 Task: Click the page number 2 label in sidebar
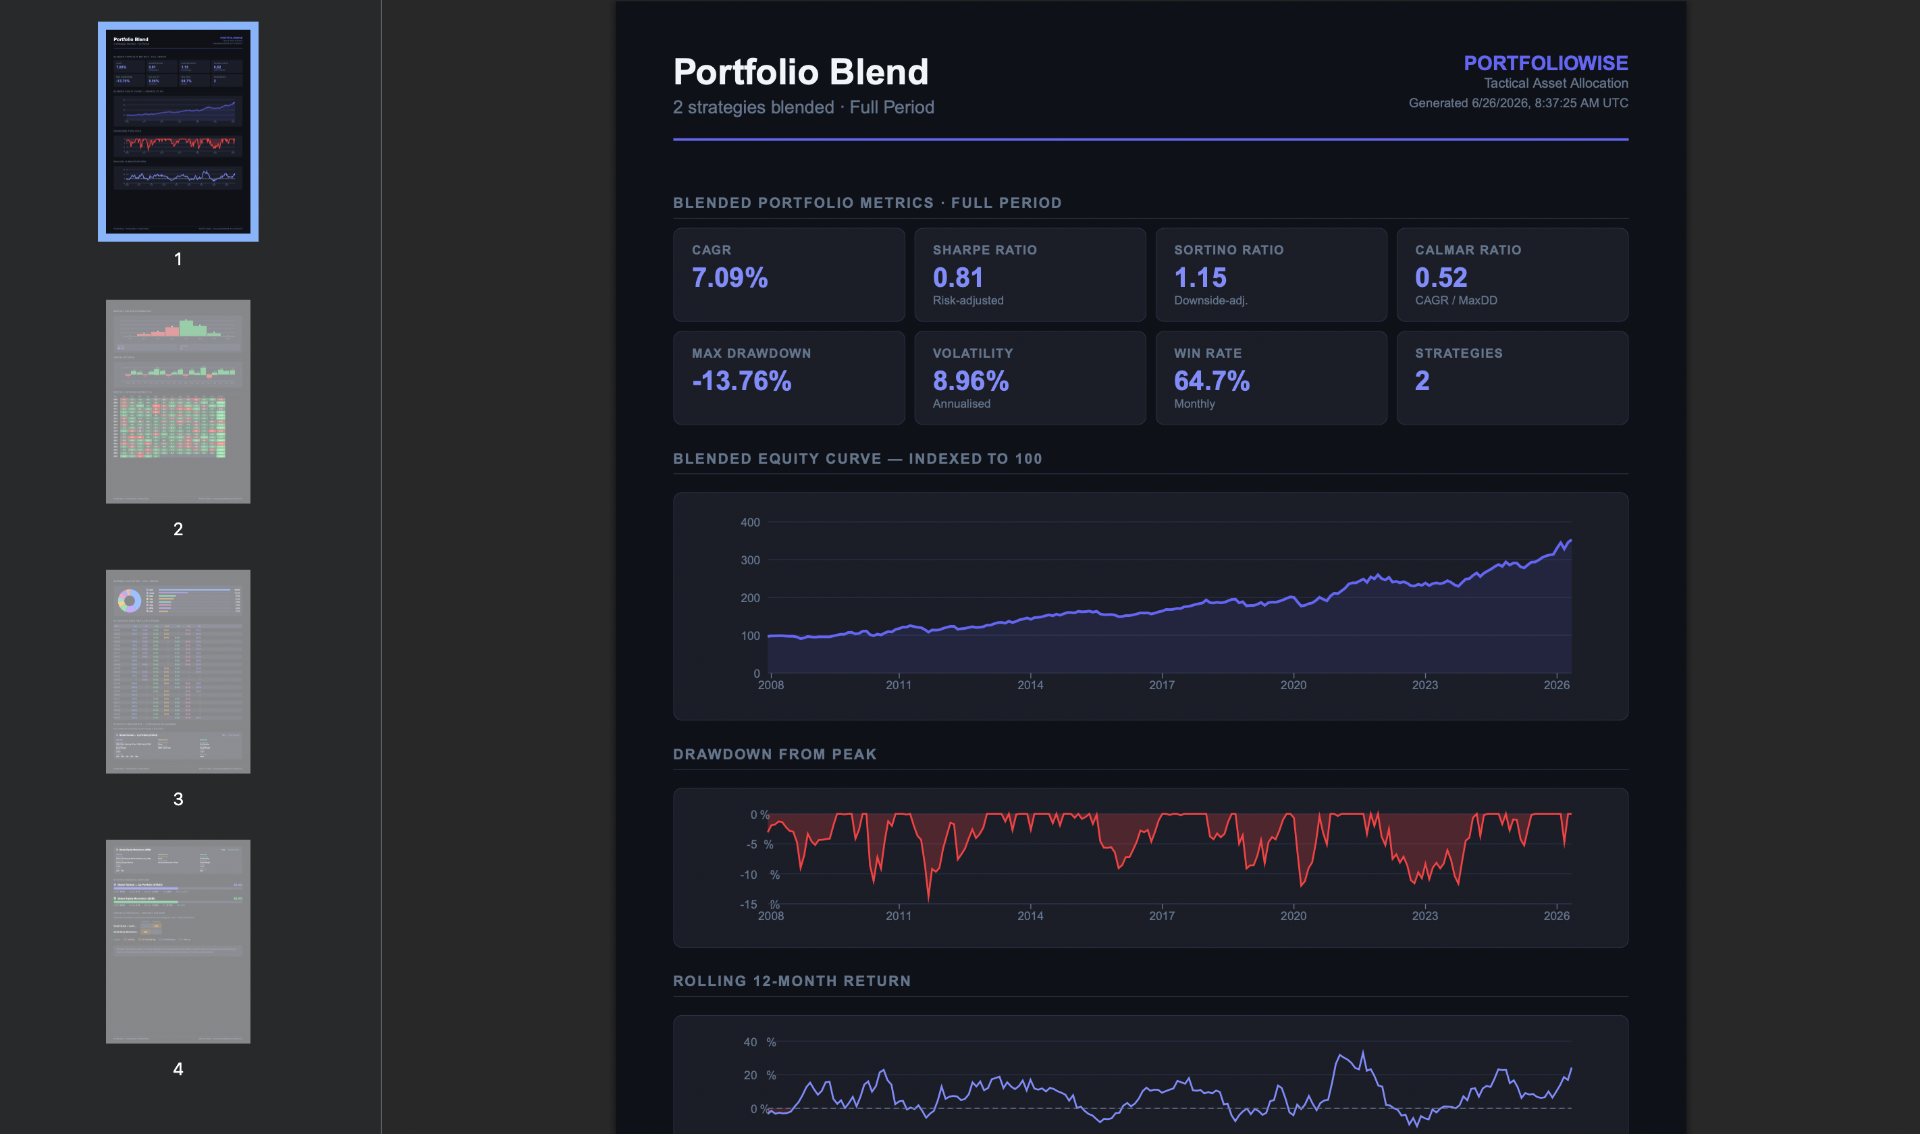tap(178, 529)
